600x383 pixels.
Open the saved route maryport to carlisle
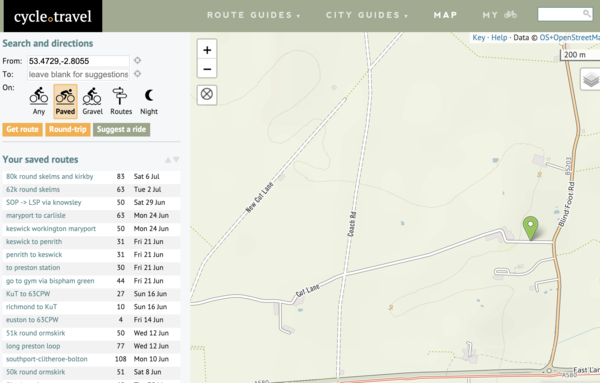click(x=36, y=215)
